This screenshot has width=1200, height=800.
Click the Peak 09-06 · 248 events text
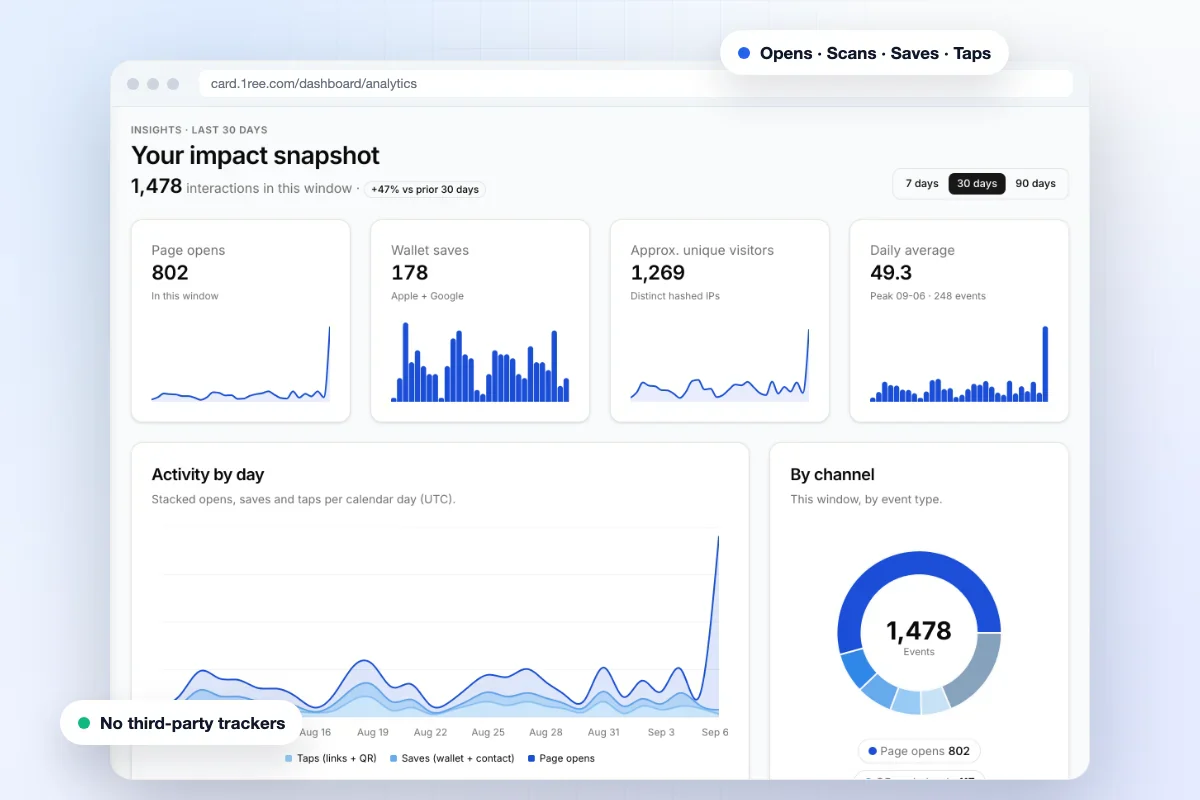click(x=928, y=296)
